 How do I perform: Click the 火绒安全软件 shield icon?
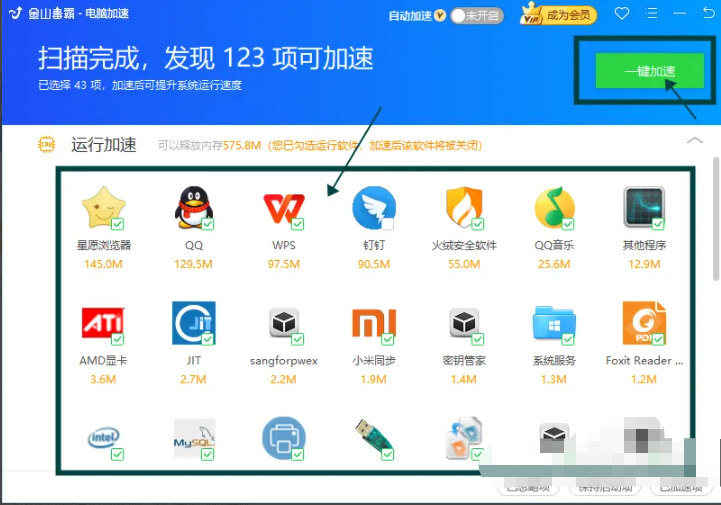coord(464,207)
